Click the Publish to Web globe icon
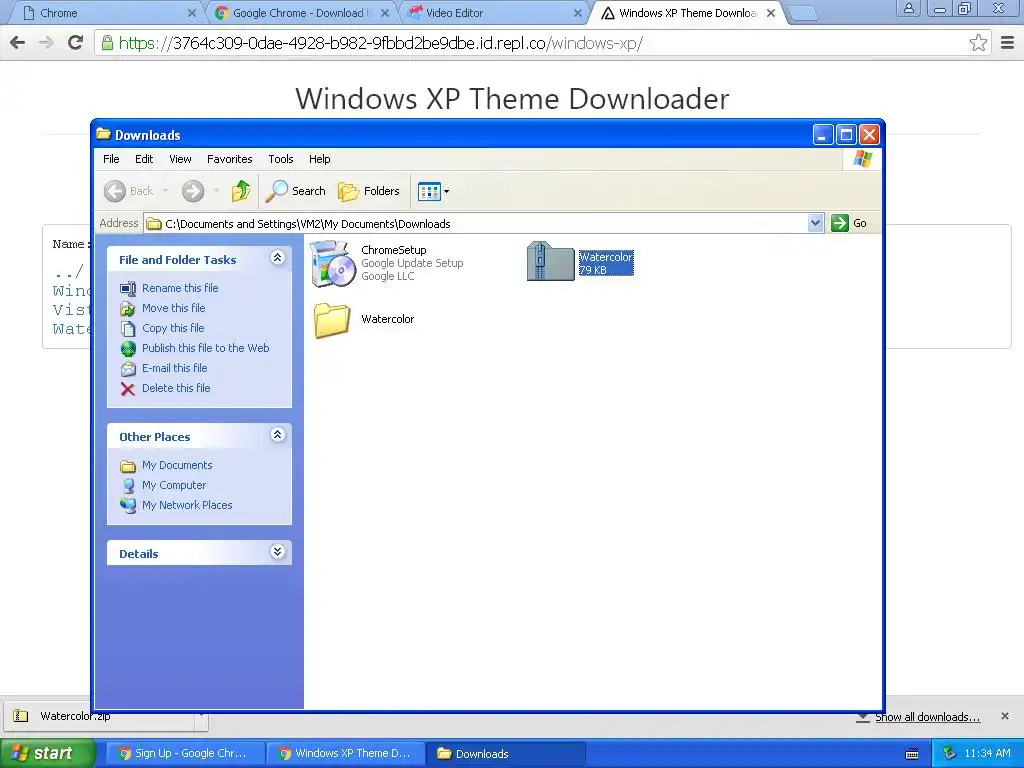Image resolution: width=1024 pixels, height=768 pixels. [128, 349]
